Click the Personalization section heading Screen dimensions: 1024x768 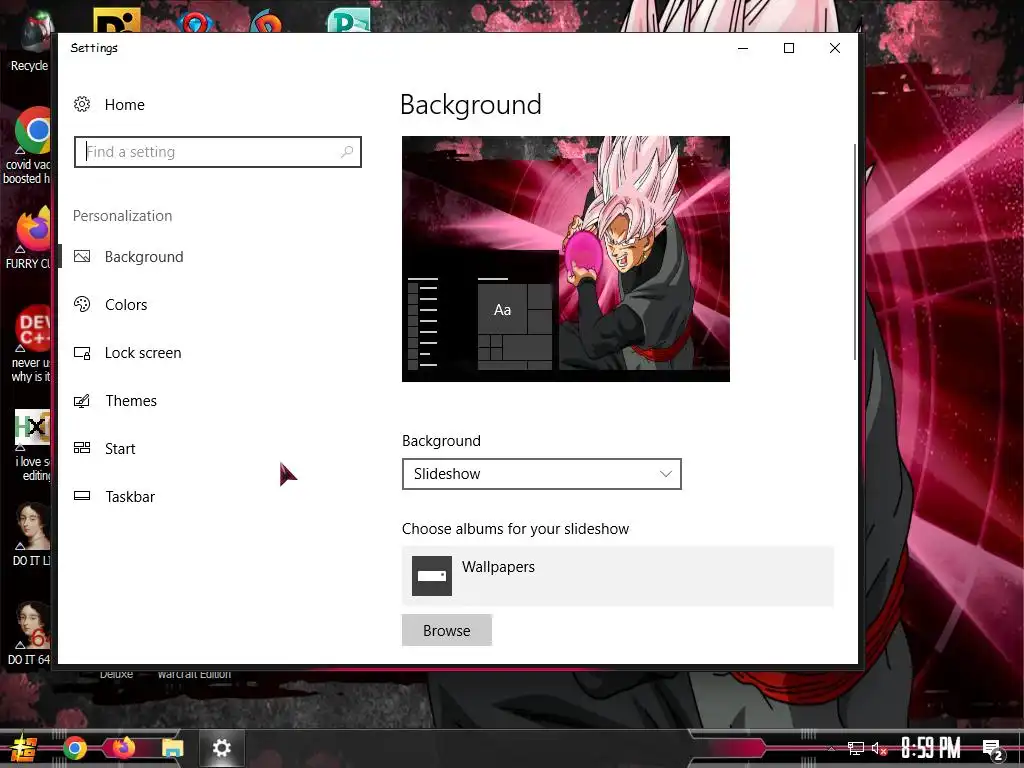123,216
